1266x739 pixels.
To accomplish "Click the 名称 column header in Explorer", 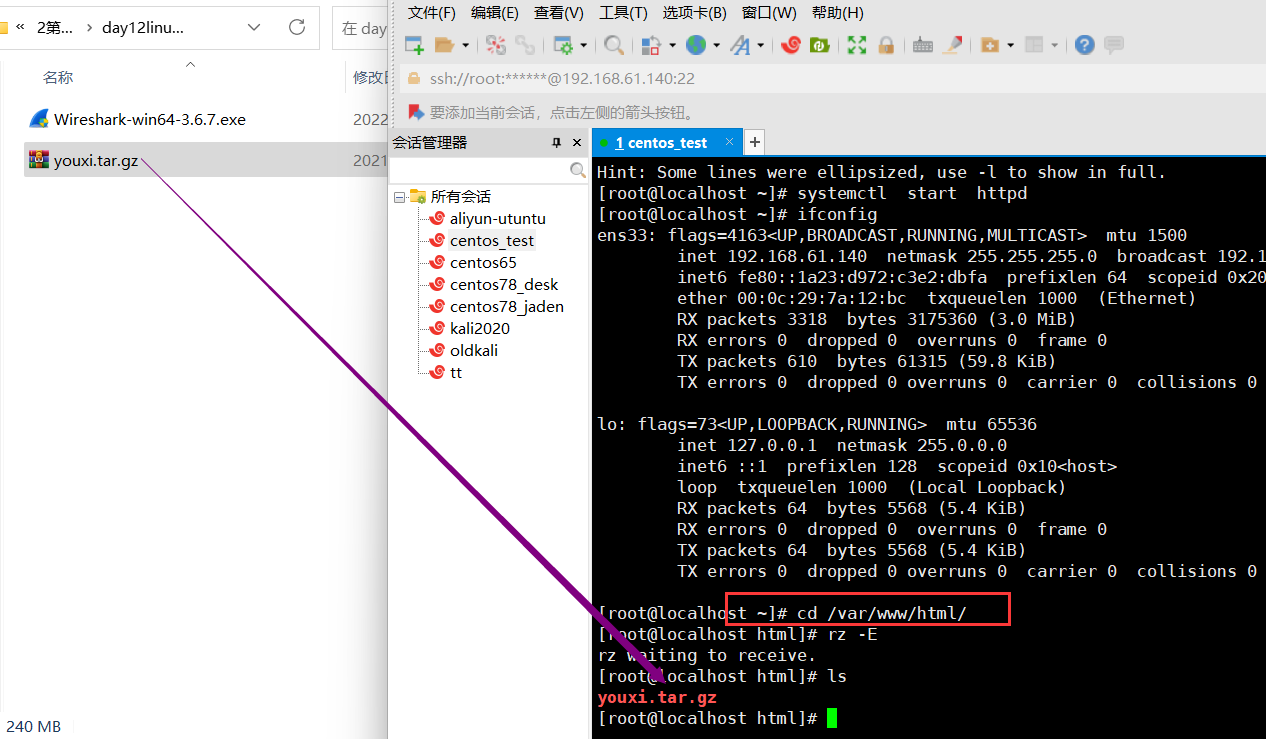I will pos(58,78).
